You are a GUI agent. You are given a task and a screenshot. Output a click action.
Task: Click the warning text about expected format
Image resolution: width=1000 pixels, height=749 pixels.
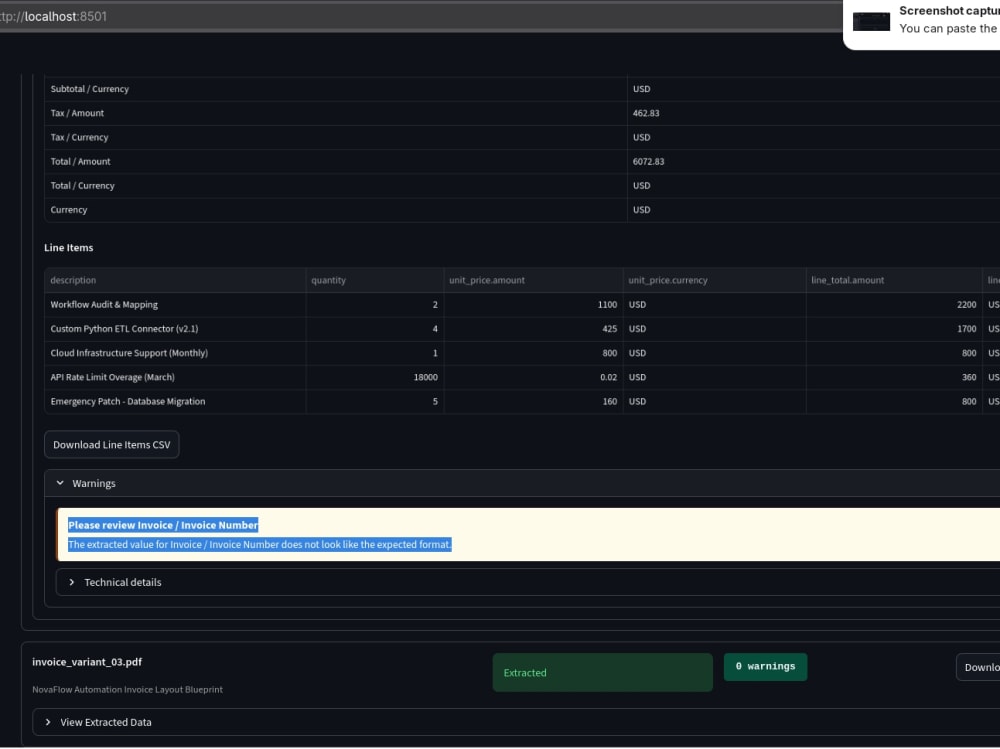[x=260, y=544]
